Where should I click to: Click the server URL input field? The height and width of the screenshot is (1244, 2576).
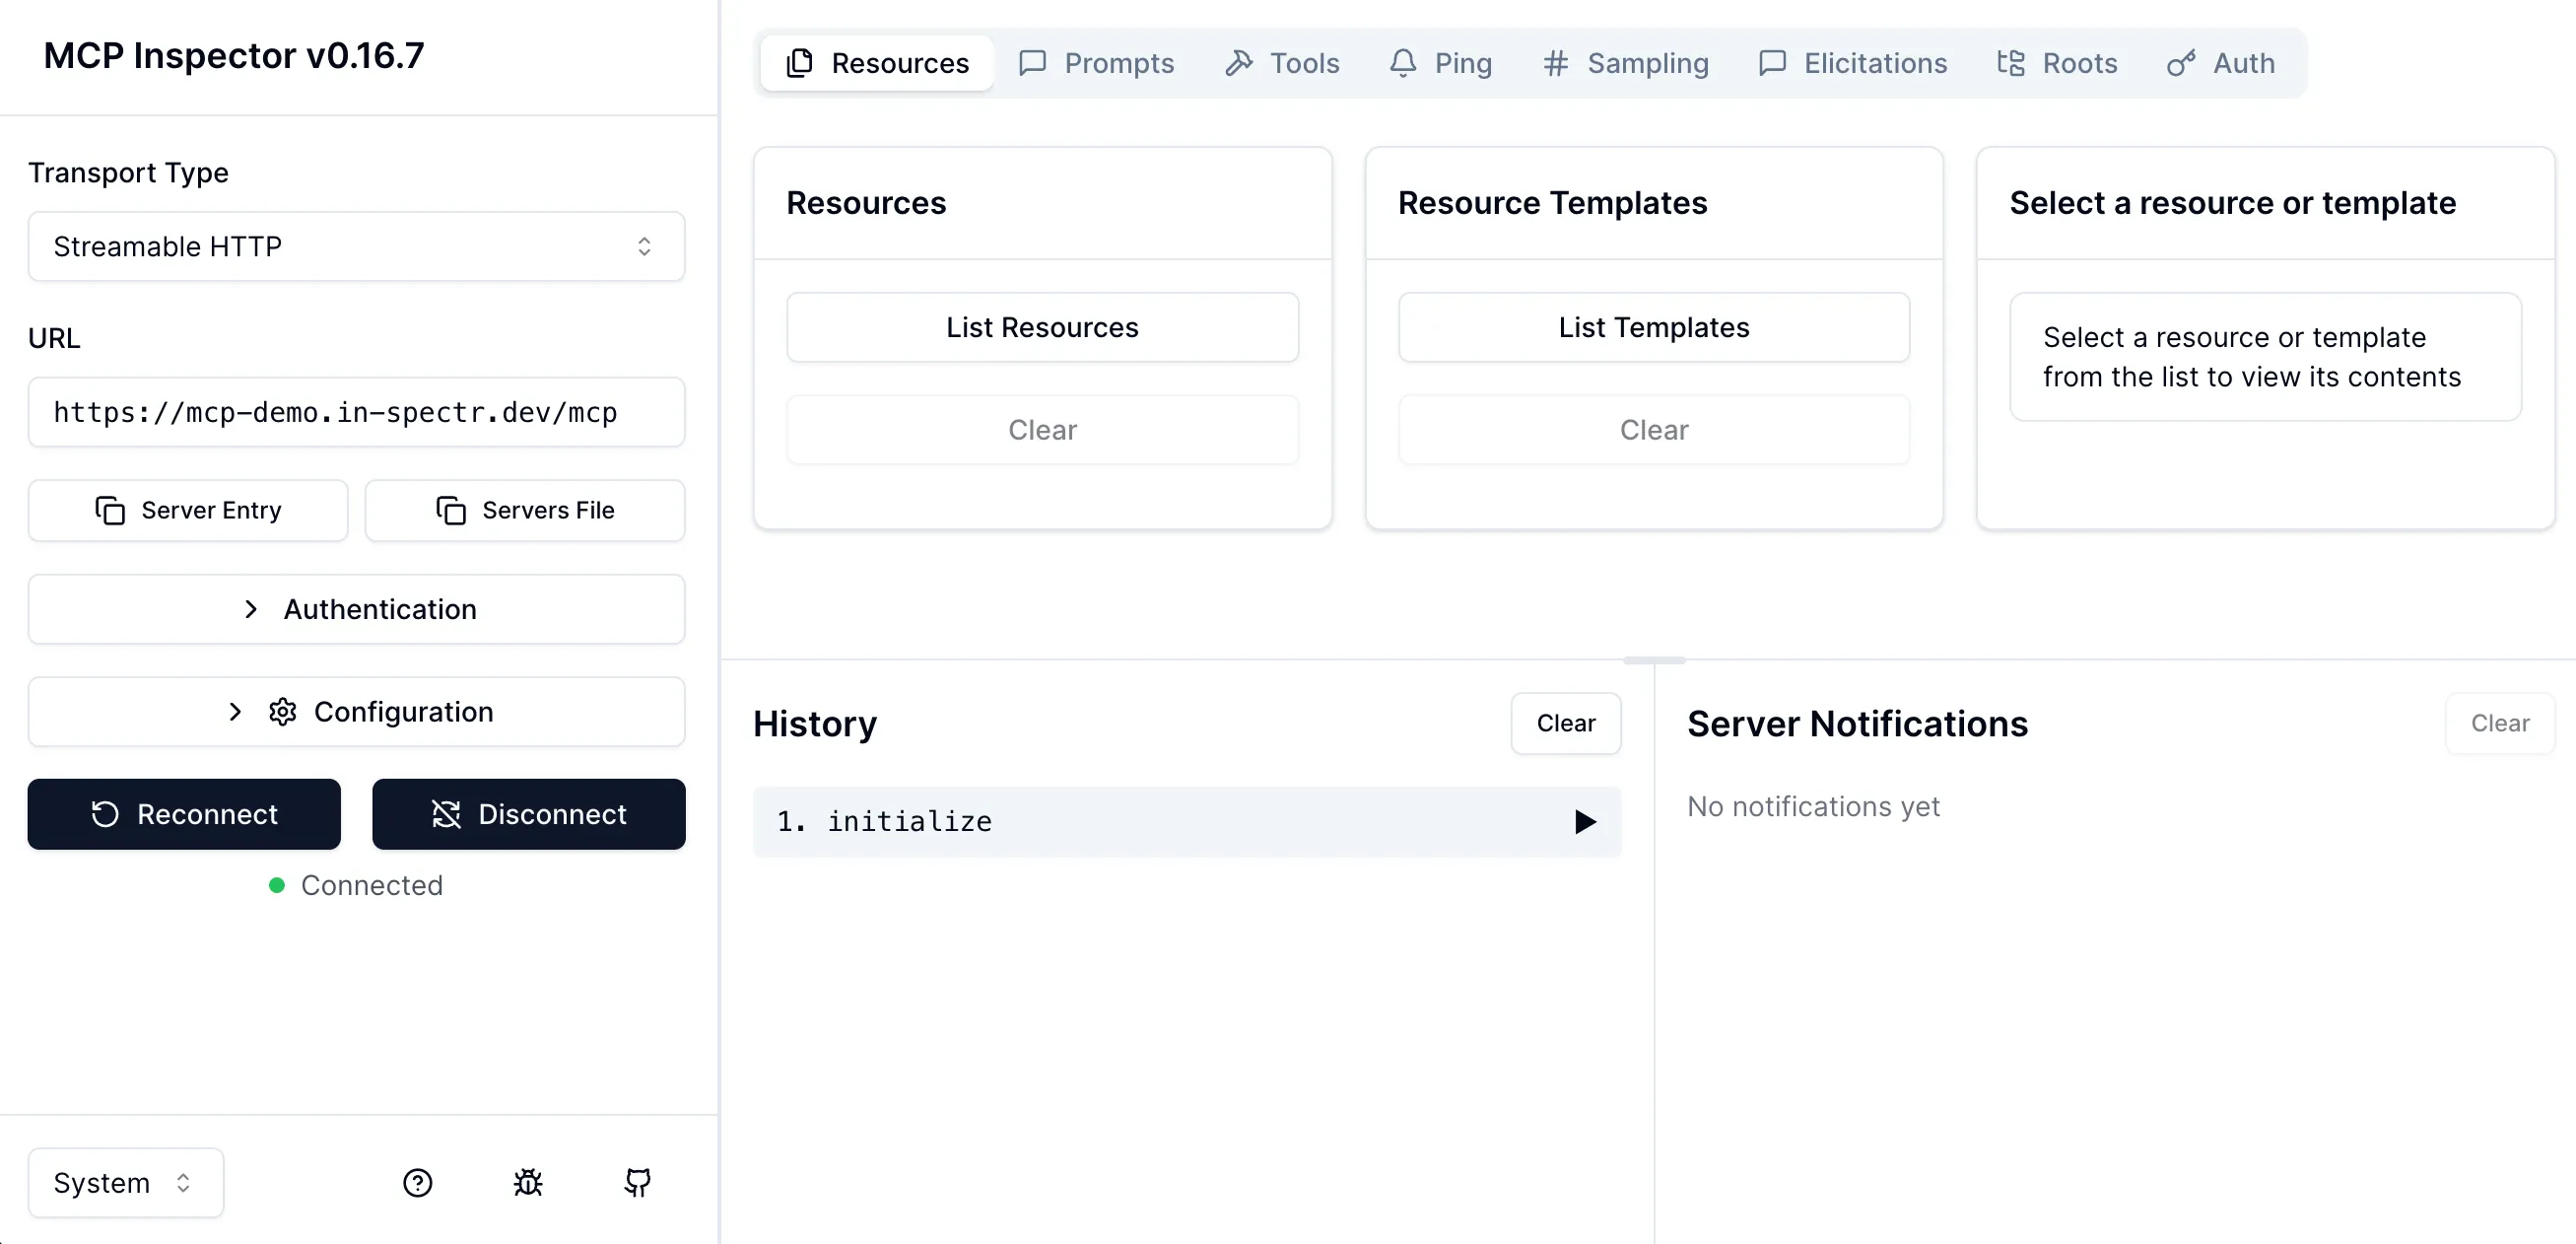tap(356, 412)
